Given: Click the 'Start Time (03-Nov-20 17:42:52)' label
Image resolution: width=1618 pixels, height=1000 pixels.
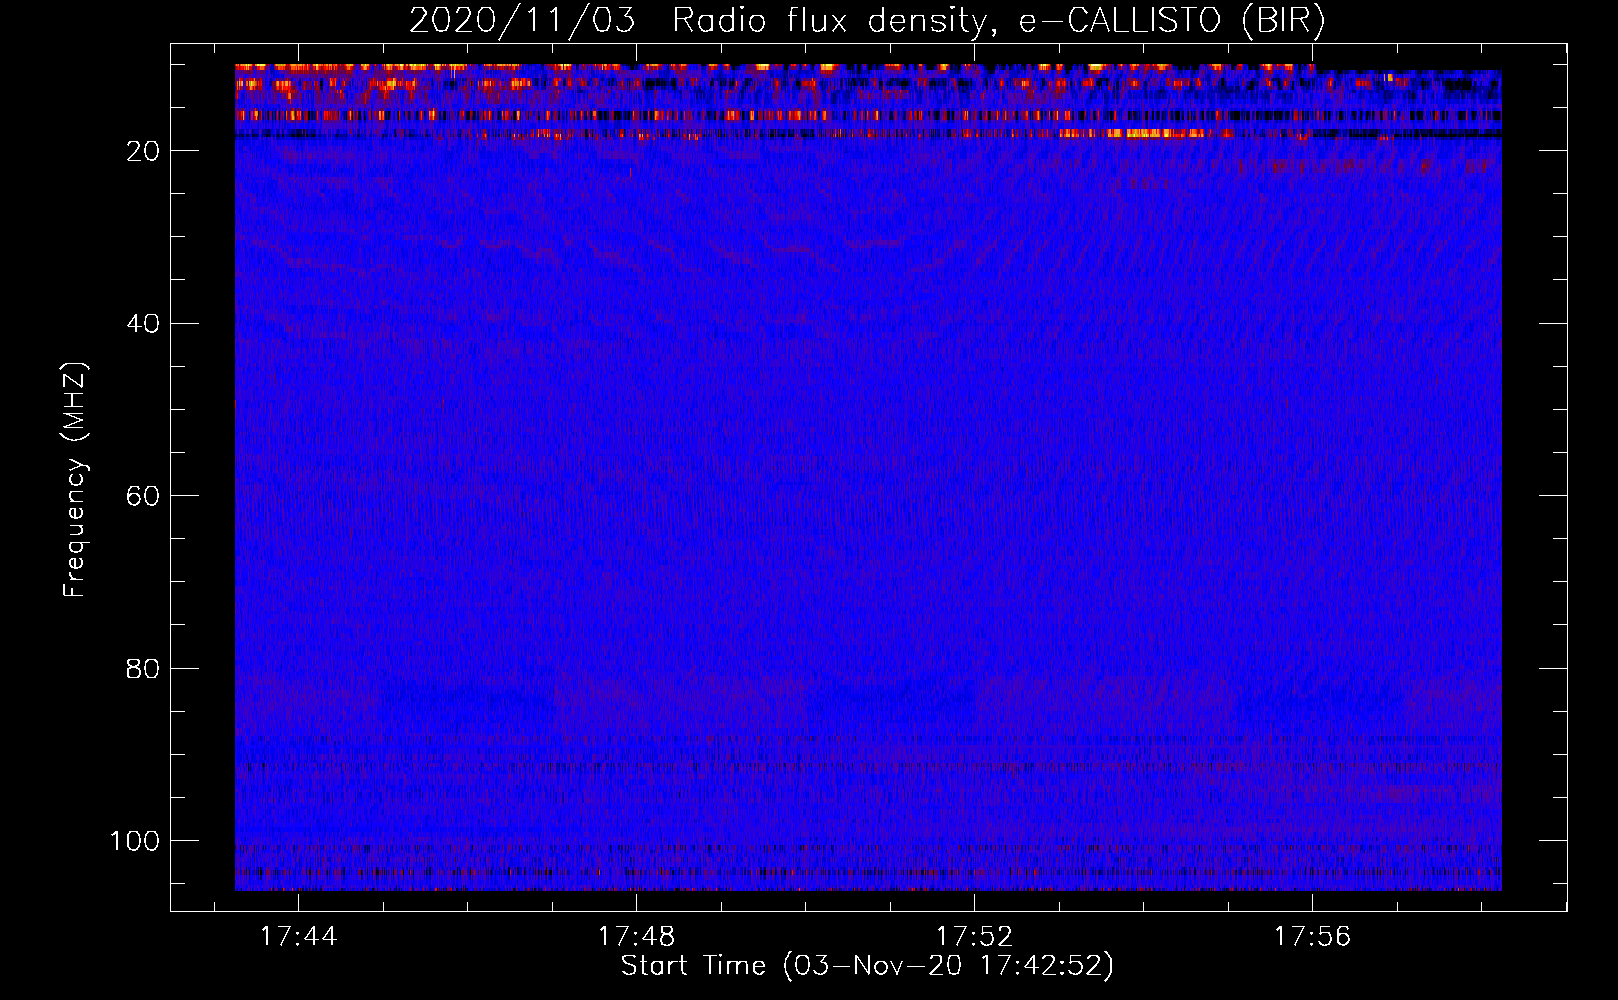Looking at the screenshot, I should tap(867, 966).
